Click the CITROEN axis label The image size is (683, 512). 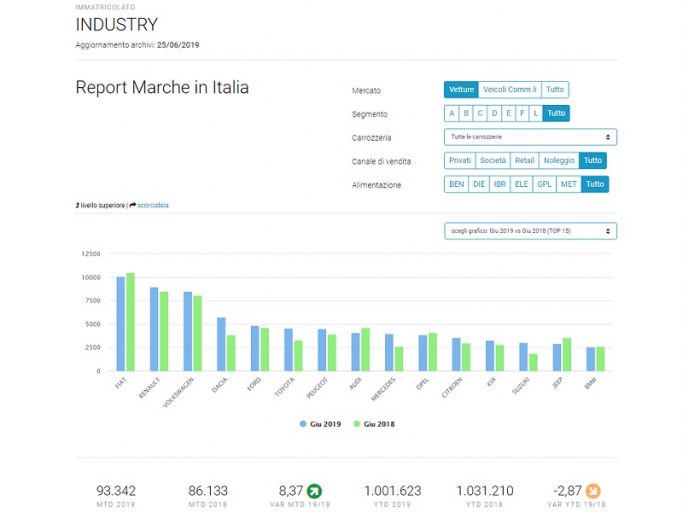pyautogui.click(x=452, y=387)
